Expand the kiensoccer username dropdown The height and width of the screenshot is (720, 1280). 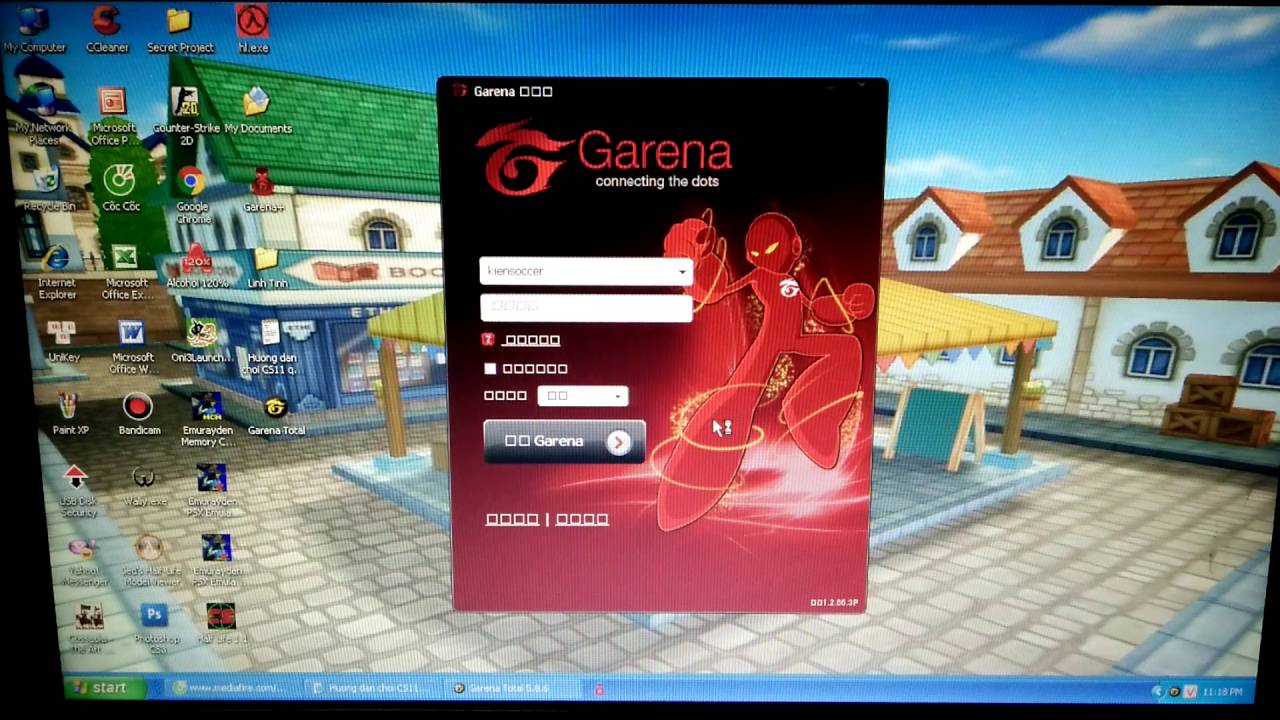click(x=683, y=271)
